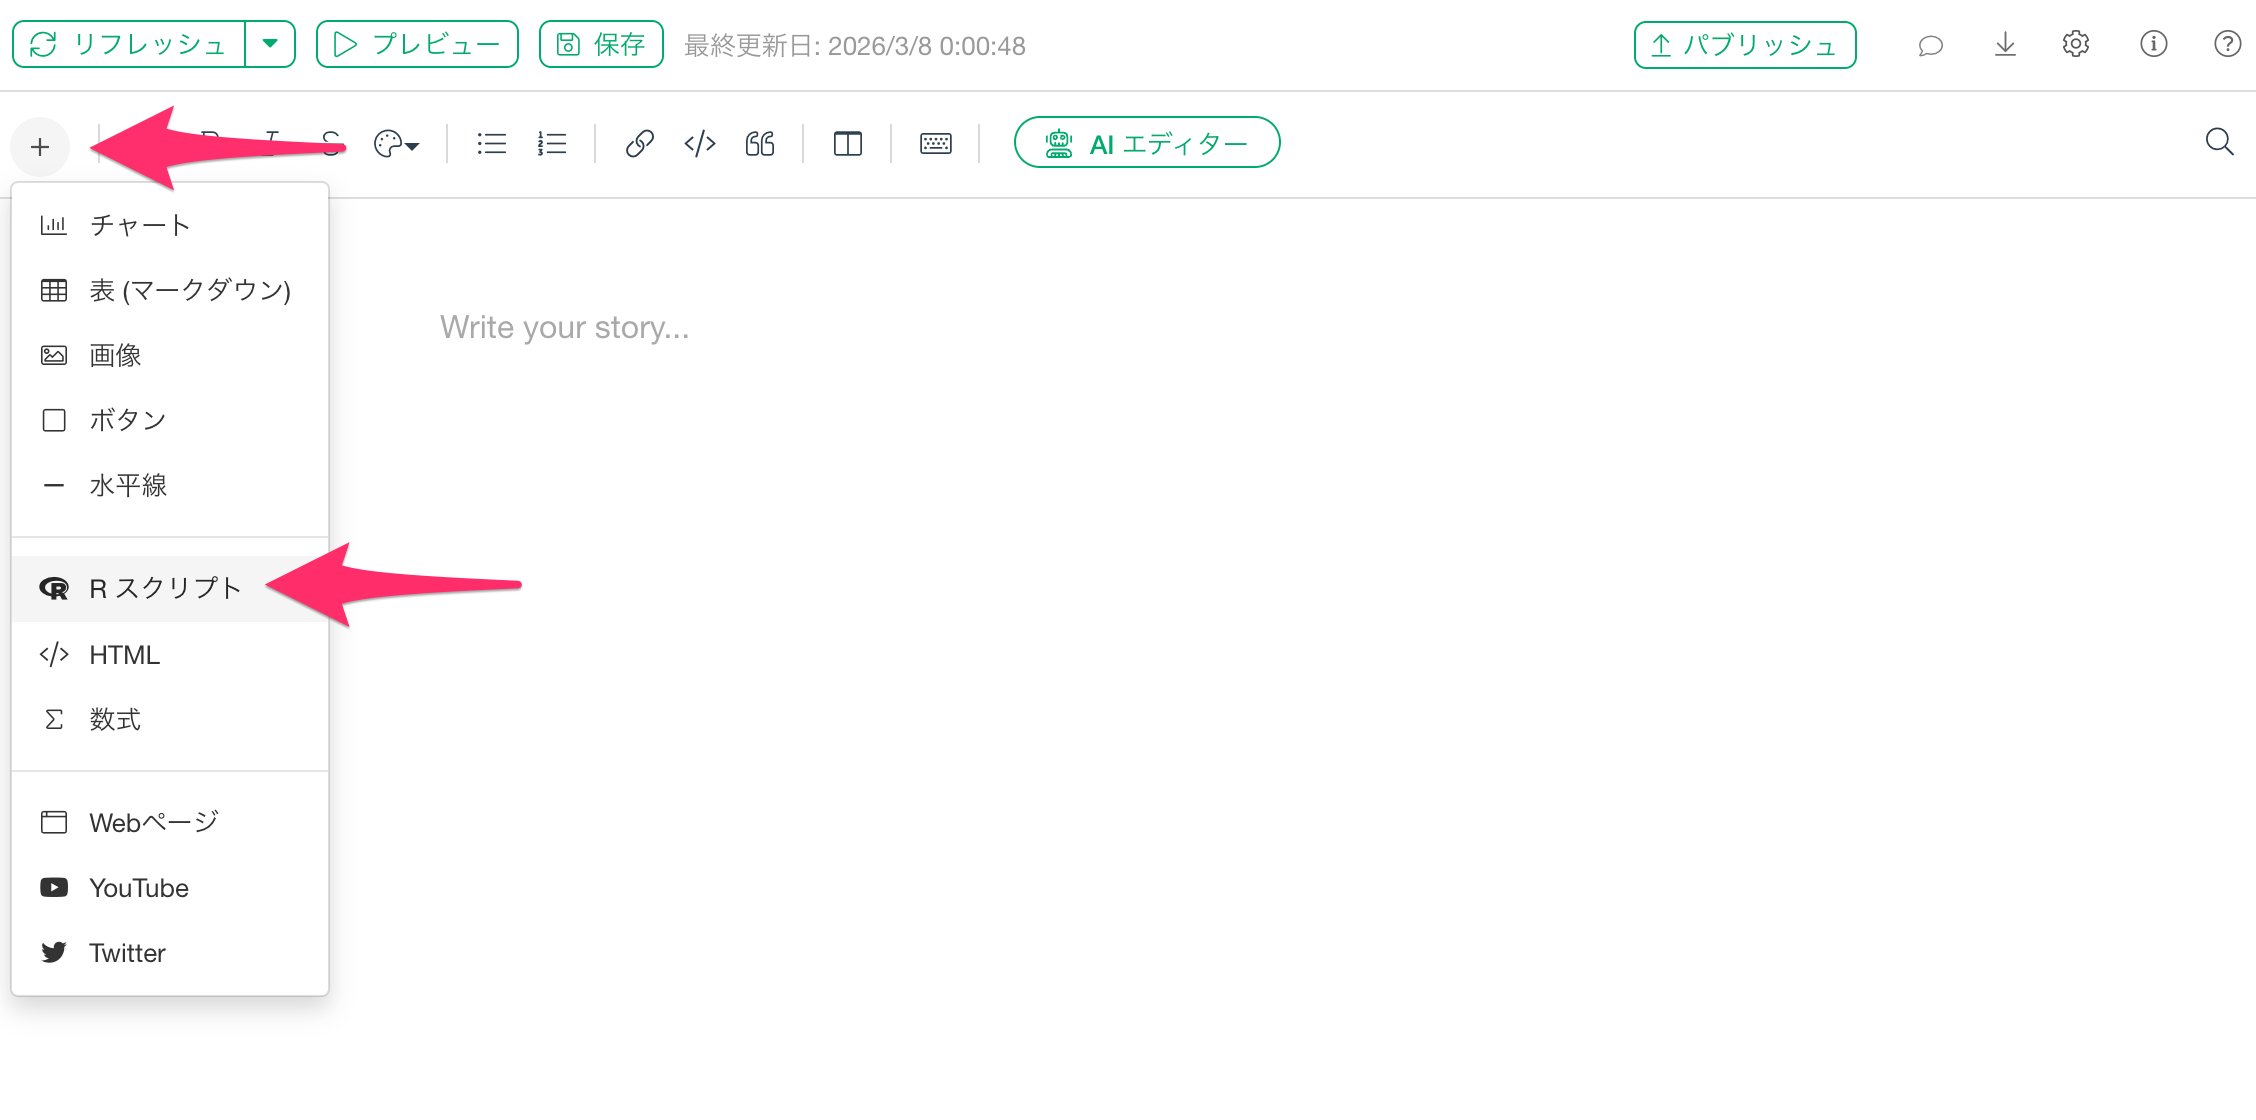The width and height of the screenshot is (2256, 1120).
Task: Click the パブリッシュ button
Action: coord(1745,45)
